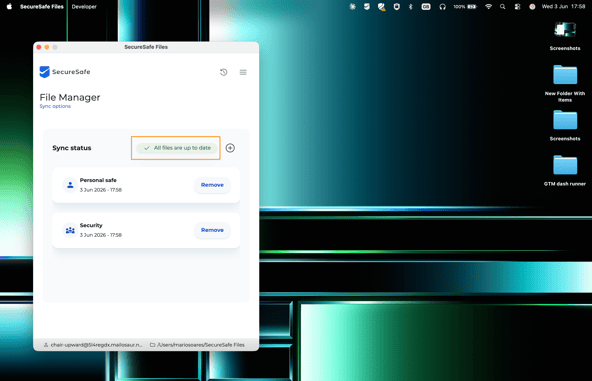Click the outlined shield menu bar icon
Screen dimensions: 592x381
coord(396,6)
